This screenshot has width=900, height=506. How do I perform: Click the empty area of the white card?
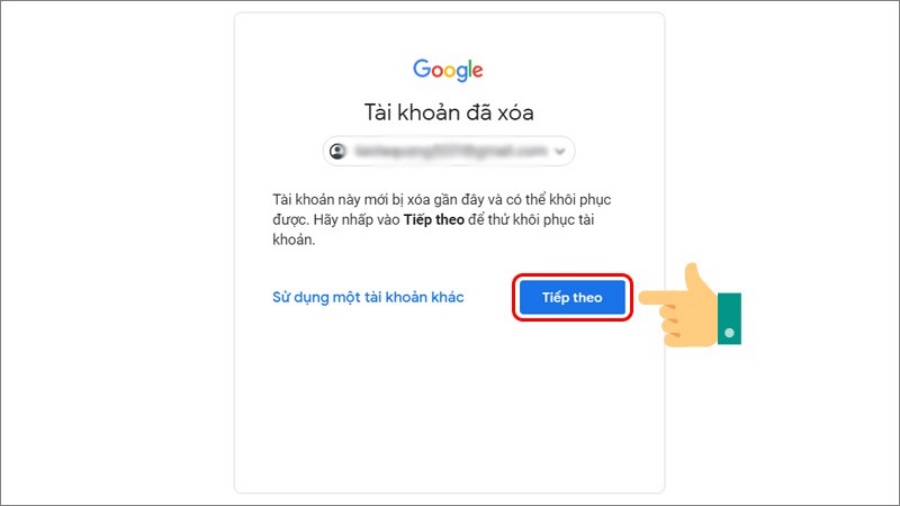449,413
